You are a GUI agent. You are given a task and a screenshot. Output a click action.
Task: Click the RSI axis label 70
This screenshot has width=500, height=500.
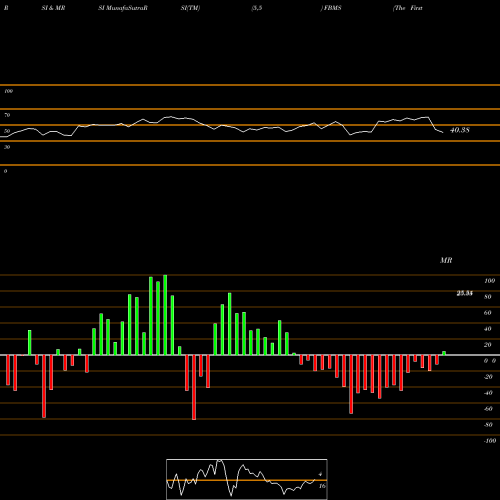7,115
